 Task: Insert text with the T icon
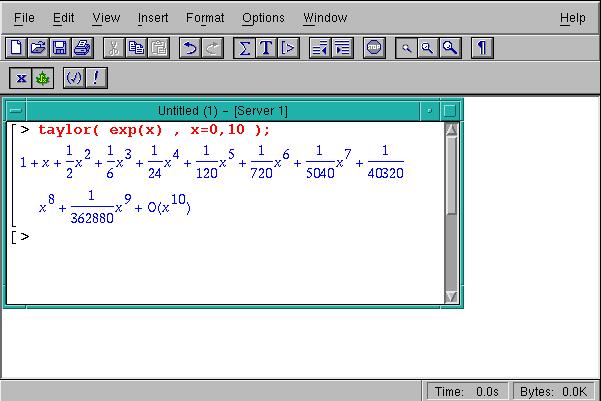point(266,47)
